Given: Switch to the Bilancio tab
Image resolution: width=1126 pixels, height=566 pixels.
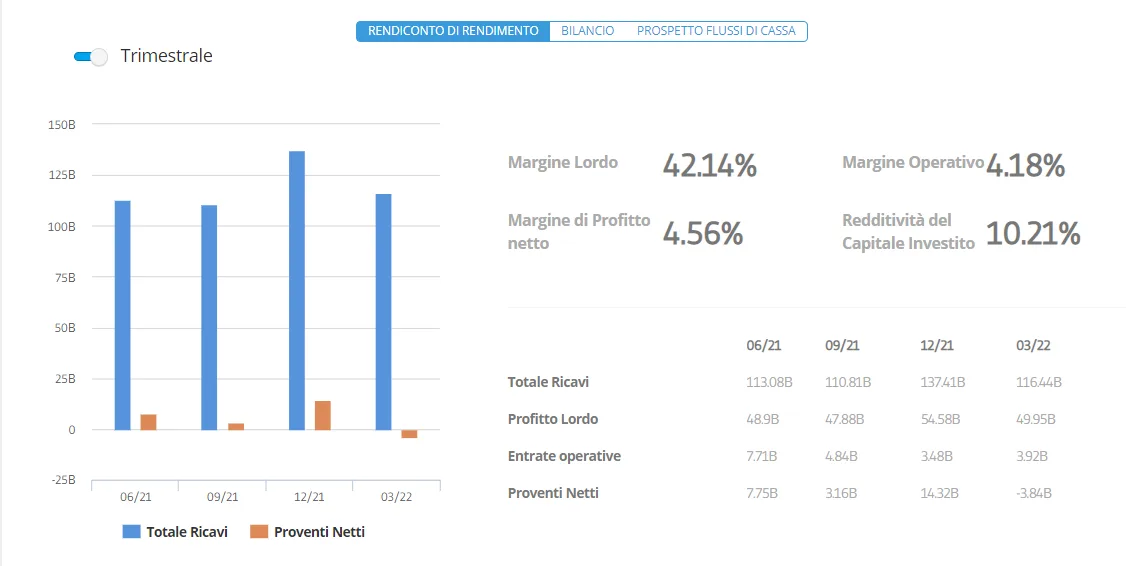Looking at the screenshot, I should [587, 31].
